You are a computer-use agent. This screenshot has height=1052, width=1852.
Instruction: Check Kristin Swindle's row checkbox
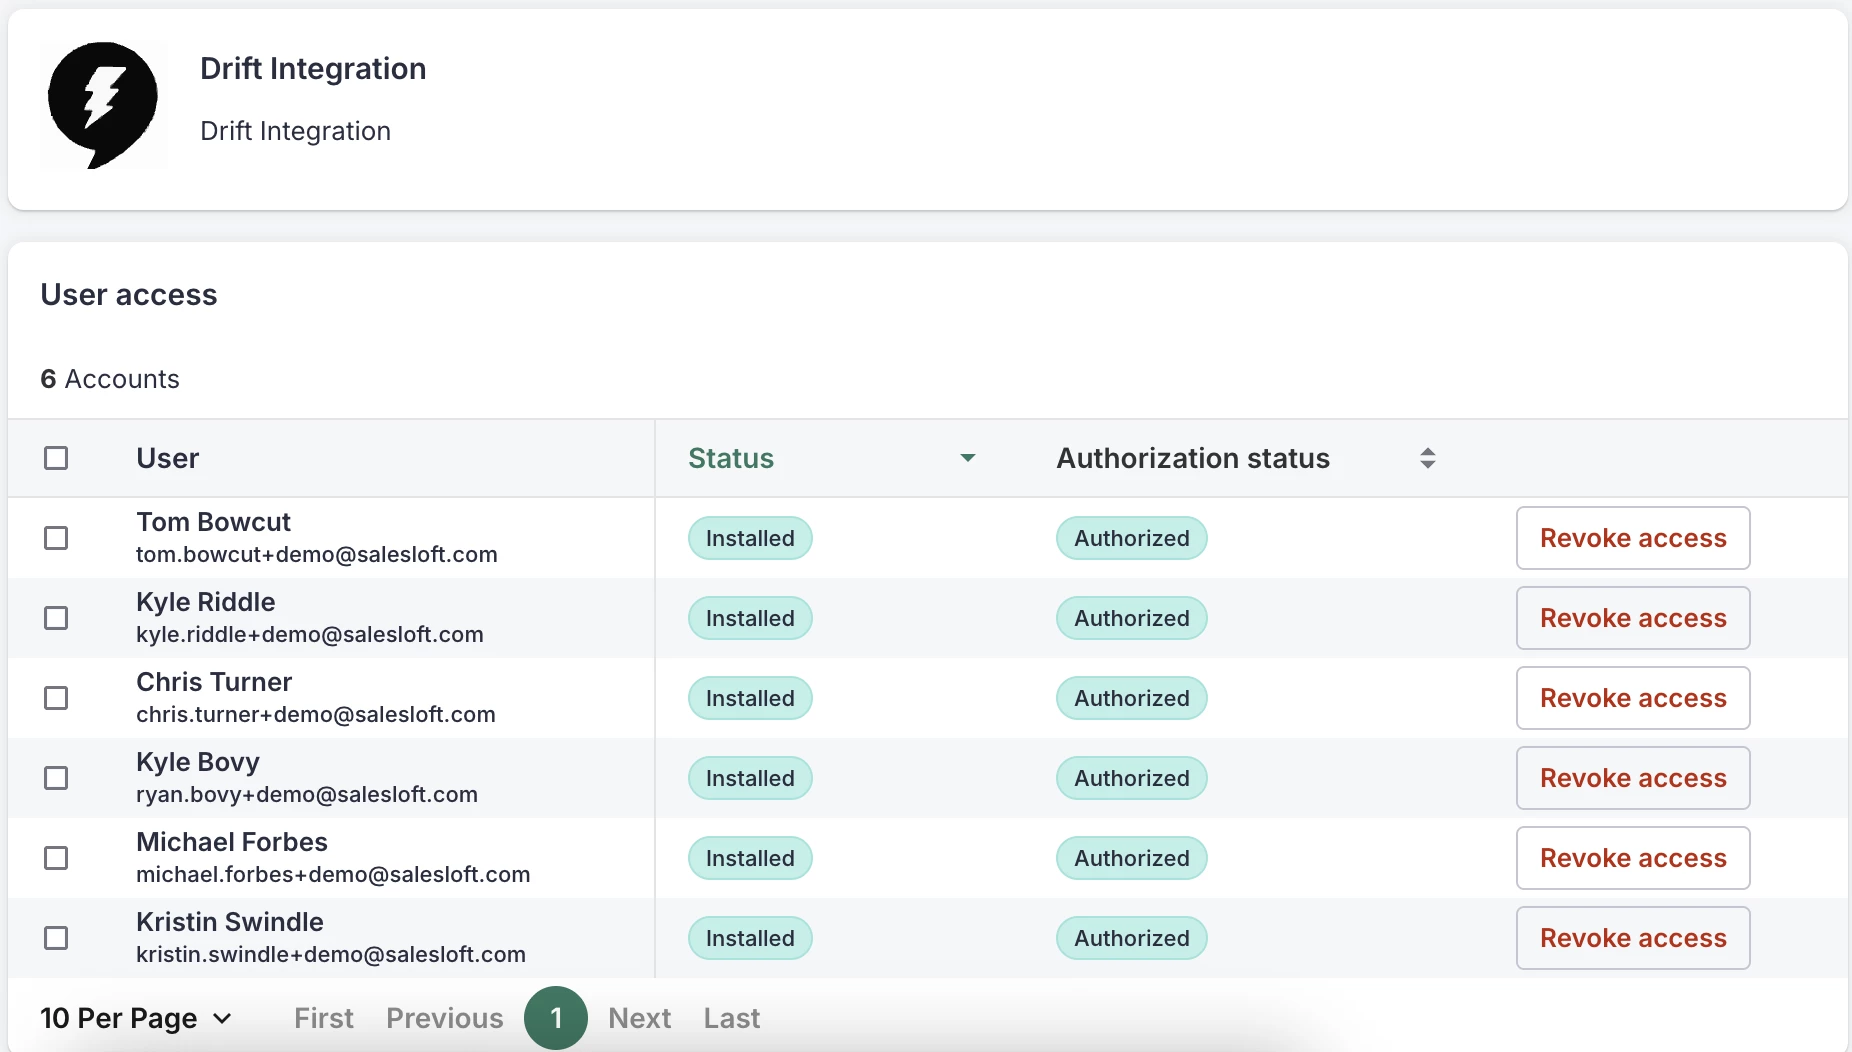click(56, 938)
